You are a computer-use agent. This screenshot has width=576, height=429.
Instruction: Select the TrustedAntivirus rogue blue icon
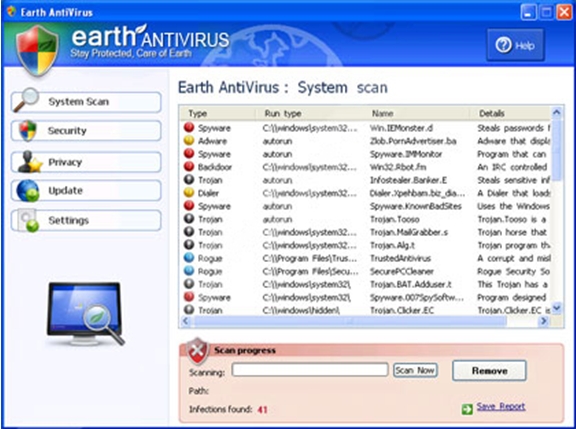coord(189,258)
